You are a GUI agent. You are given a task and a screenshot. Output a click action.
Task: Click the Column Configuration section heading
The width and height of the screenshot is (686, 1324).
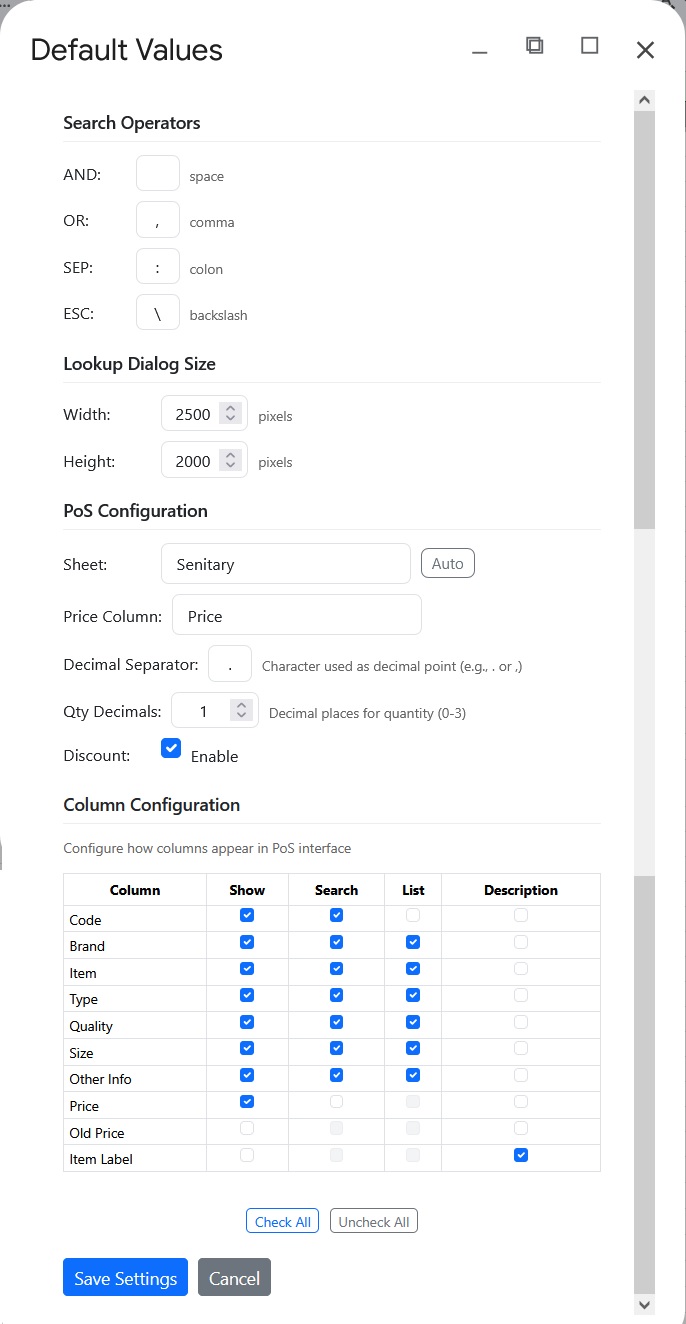(152, 805)
